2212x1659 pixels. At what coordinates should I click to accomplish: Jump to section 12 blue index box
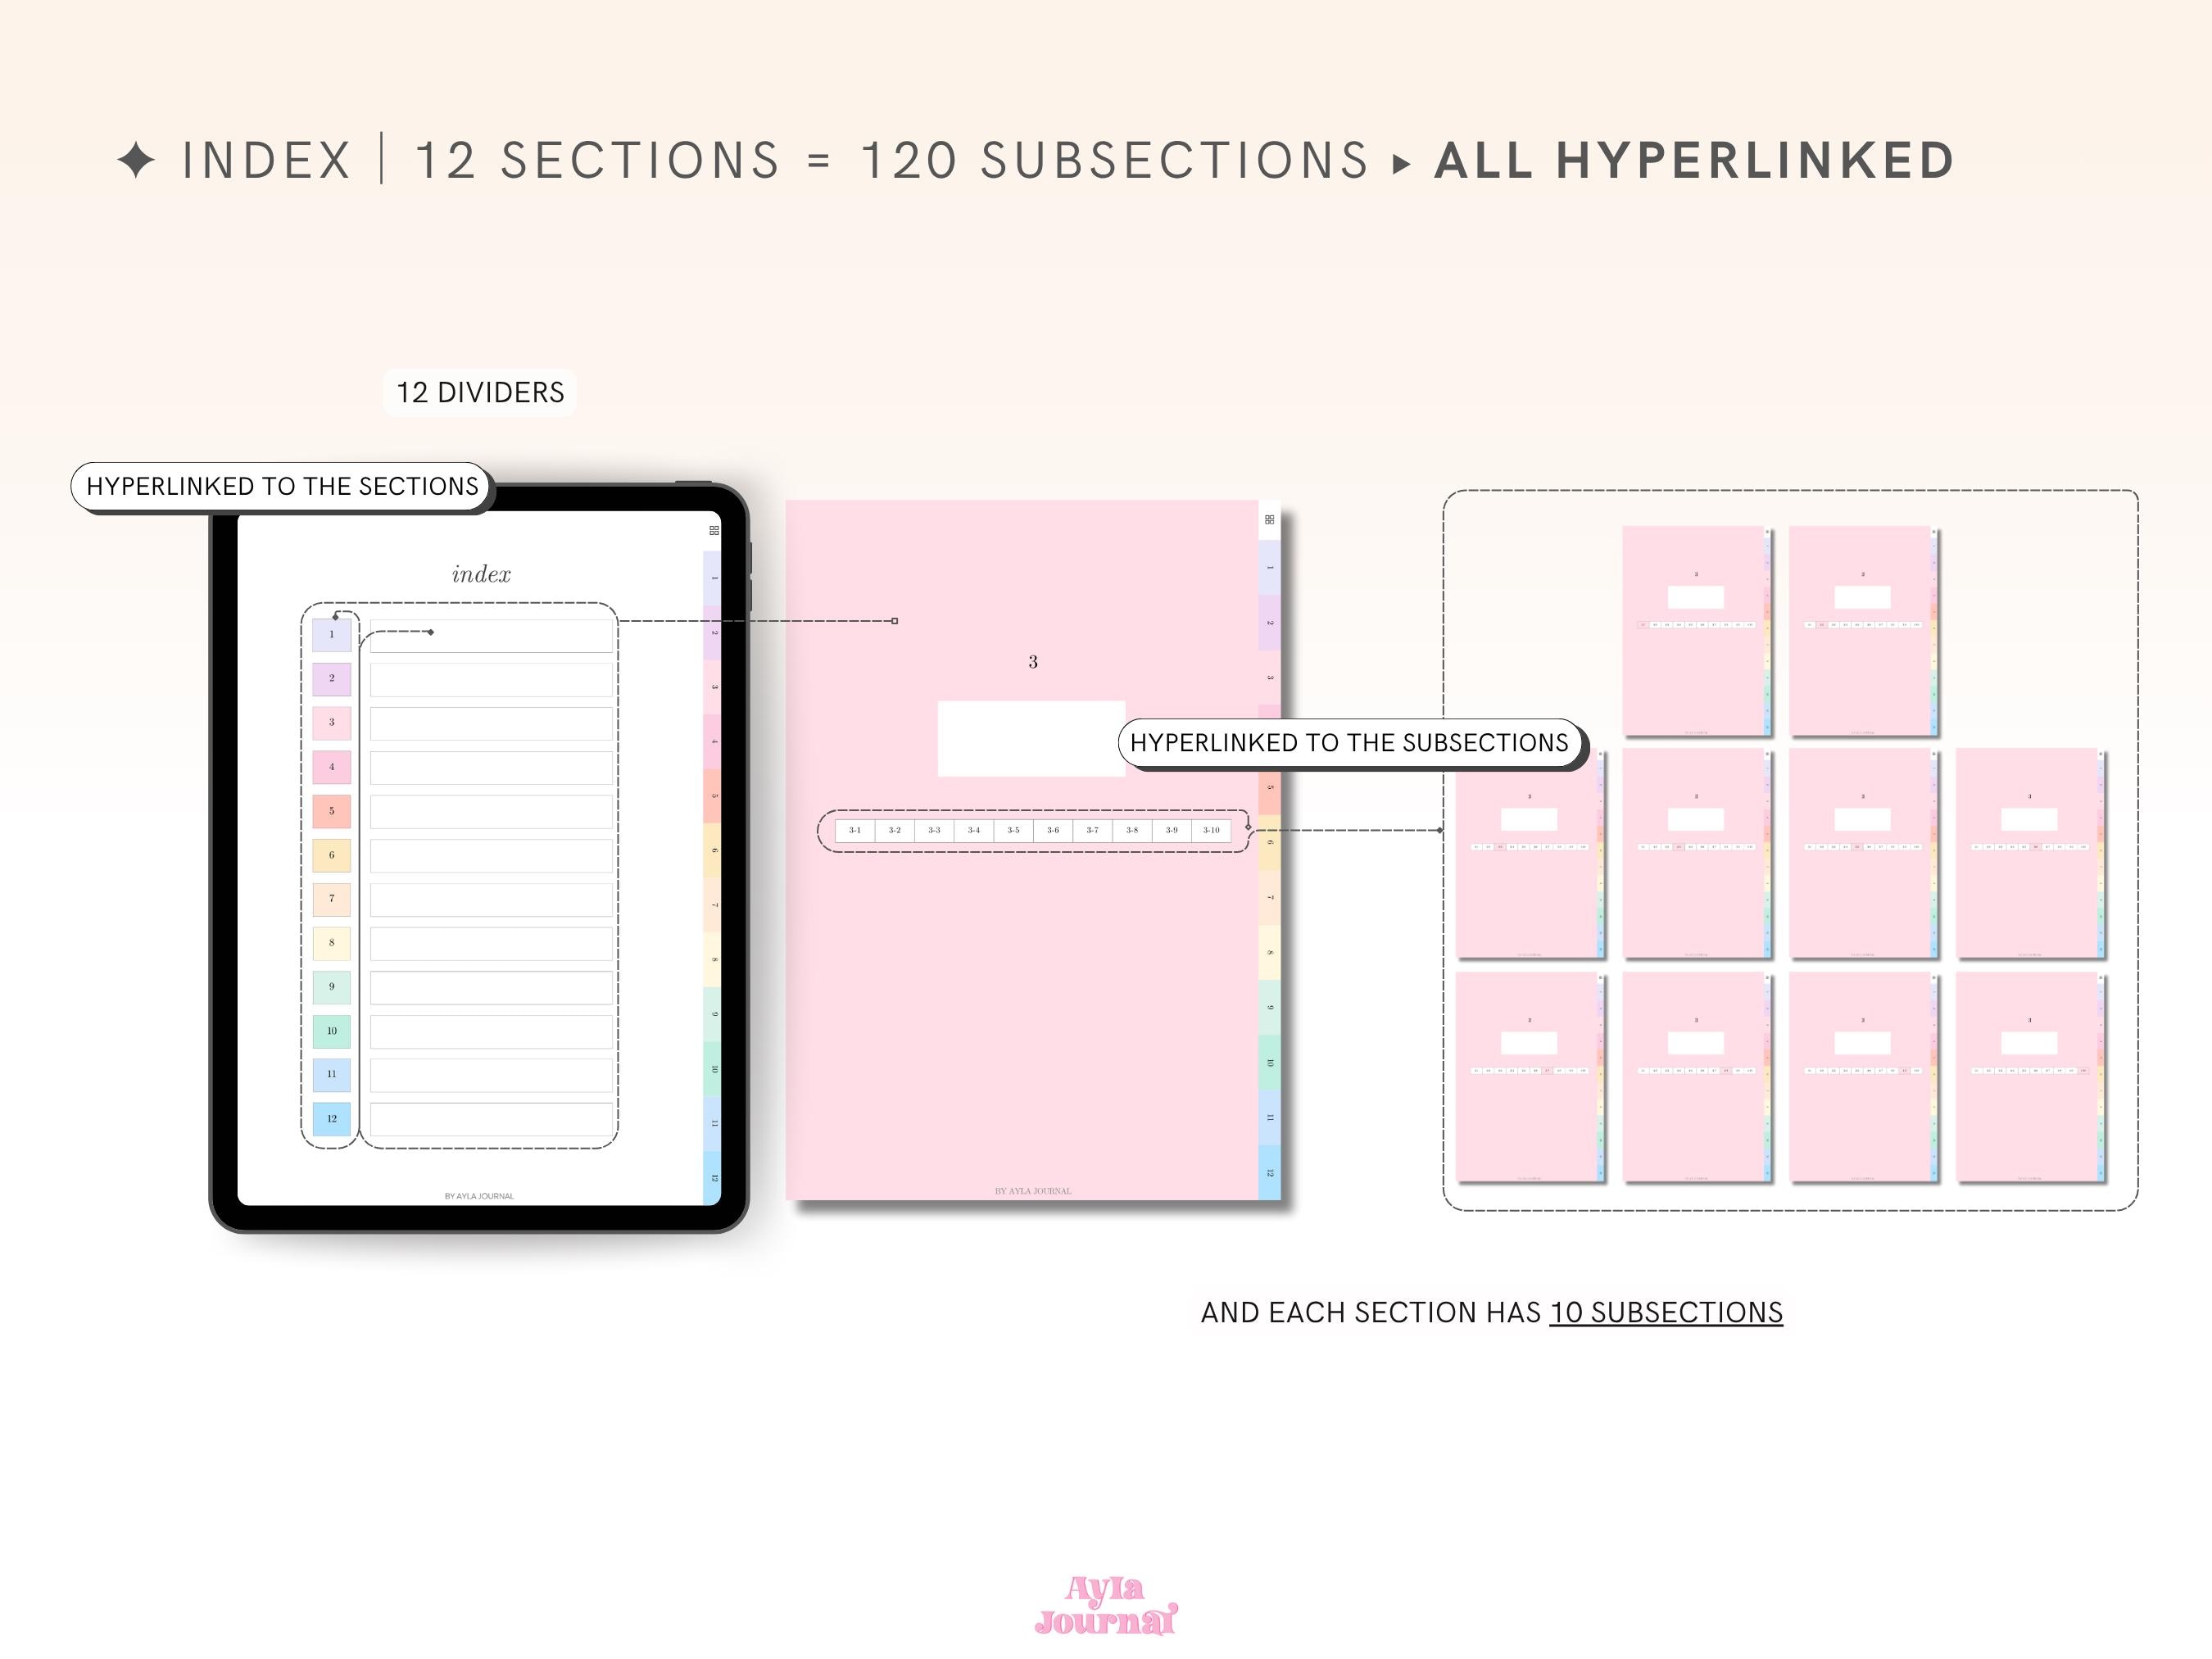point(332,1119)
